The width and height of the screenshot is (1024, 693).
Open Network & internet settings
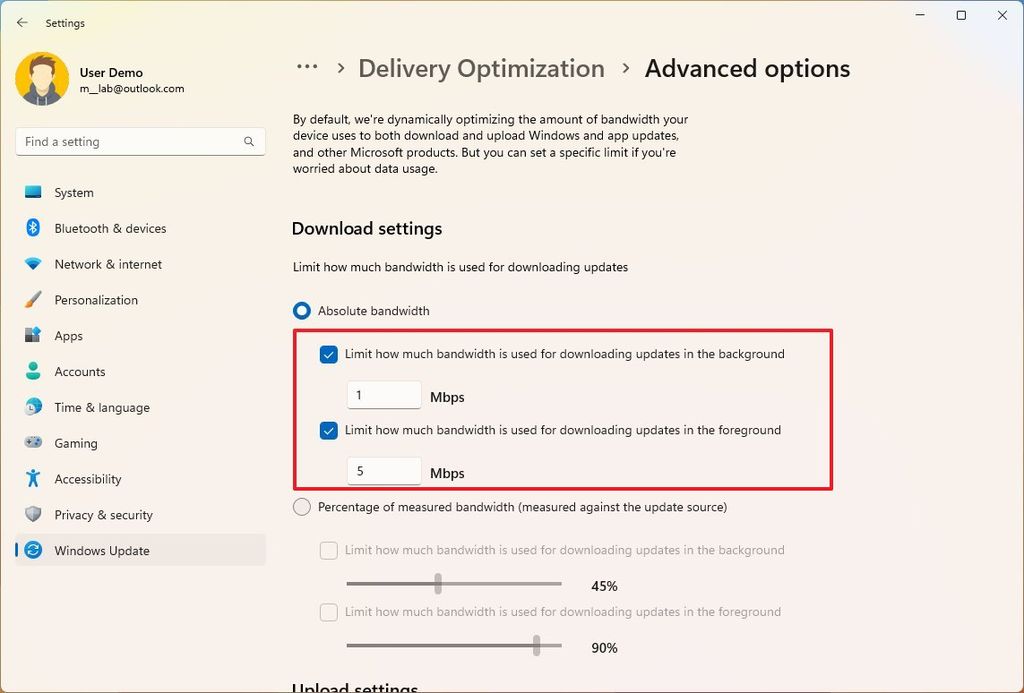(33, 264)
